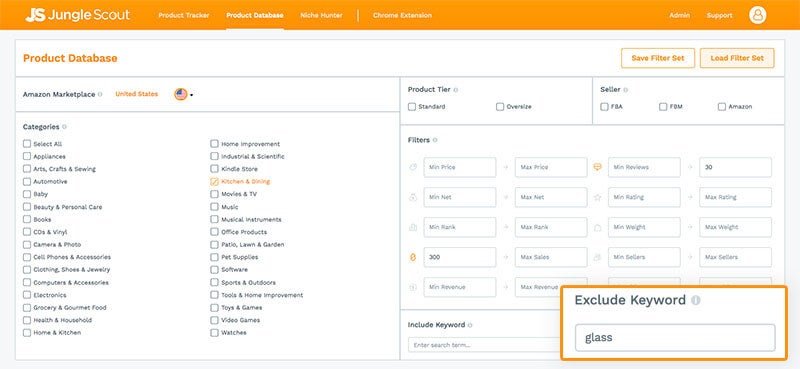Click the Load Filter Set button
The height and width of the screenshot is (369, 800).
(737, 58)
